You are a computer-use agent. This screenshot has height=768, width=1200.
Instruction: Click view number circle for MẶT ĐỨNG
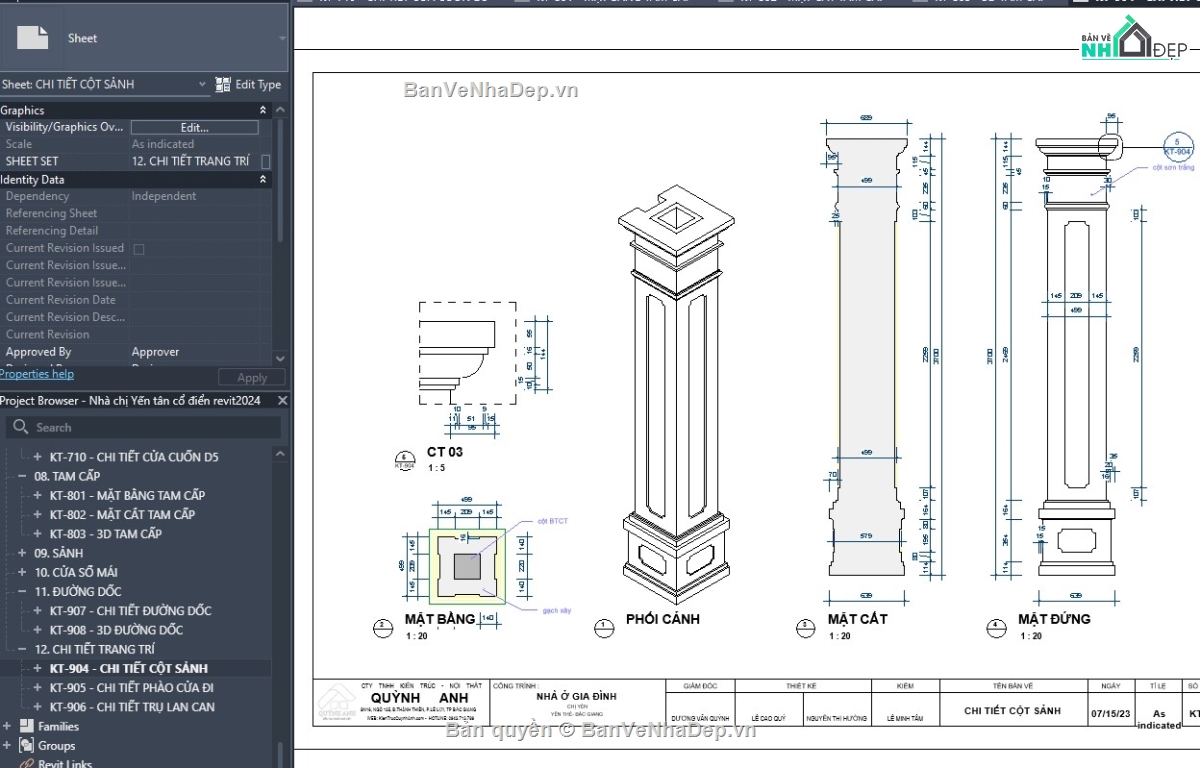coord(996,628)
